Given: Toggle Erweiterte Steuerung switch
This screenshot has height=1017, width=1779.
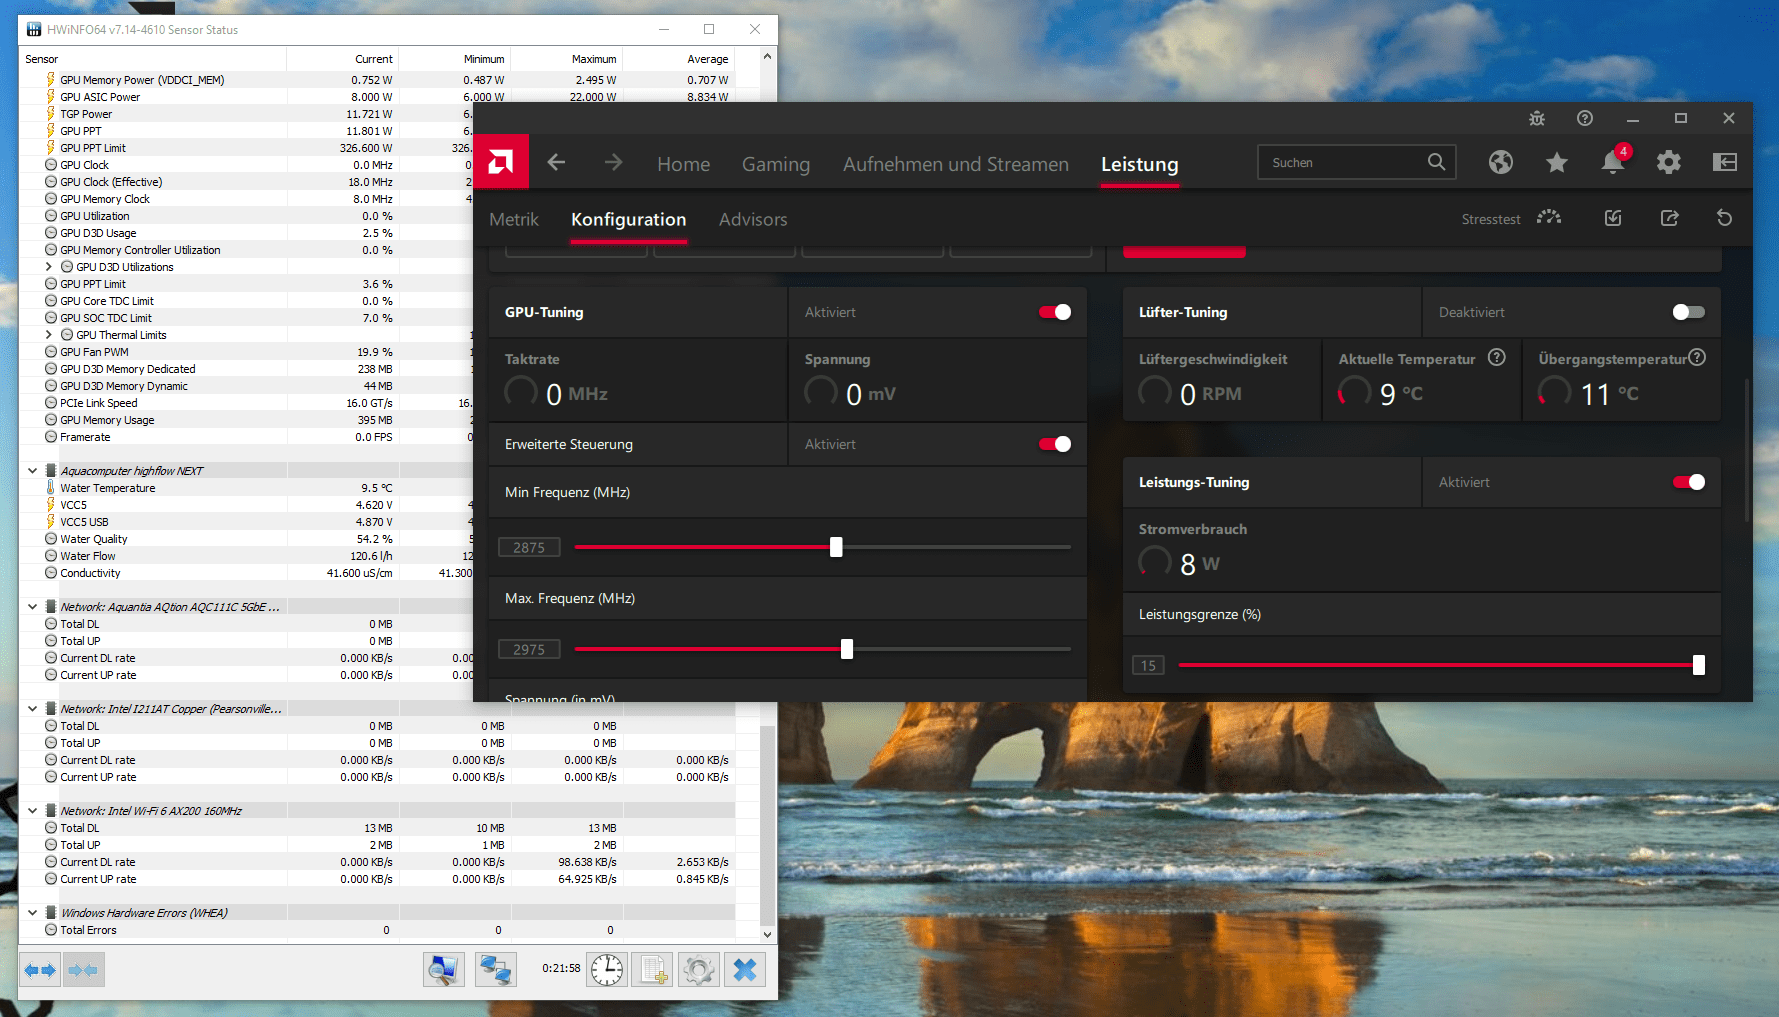Looking at the screenshot, I should tap(1055, 444).
